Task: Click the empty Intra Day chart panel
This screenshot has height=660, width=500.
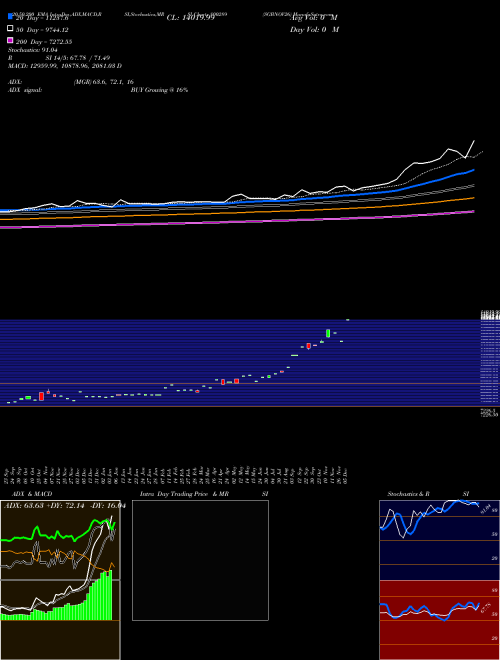Action: tap(200, 560)
